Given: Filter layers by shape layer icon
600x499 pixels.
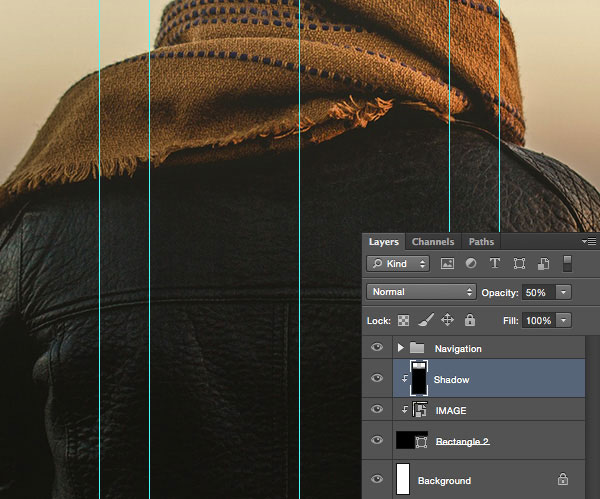Looking at the screenshot, I should pos(519,264).
